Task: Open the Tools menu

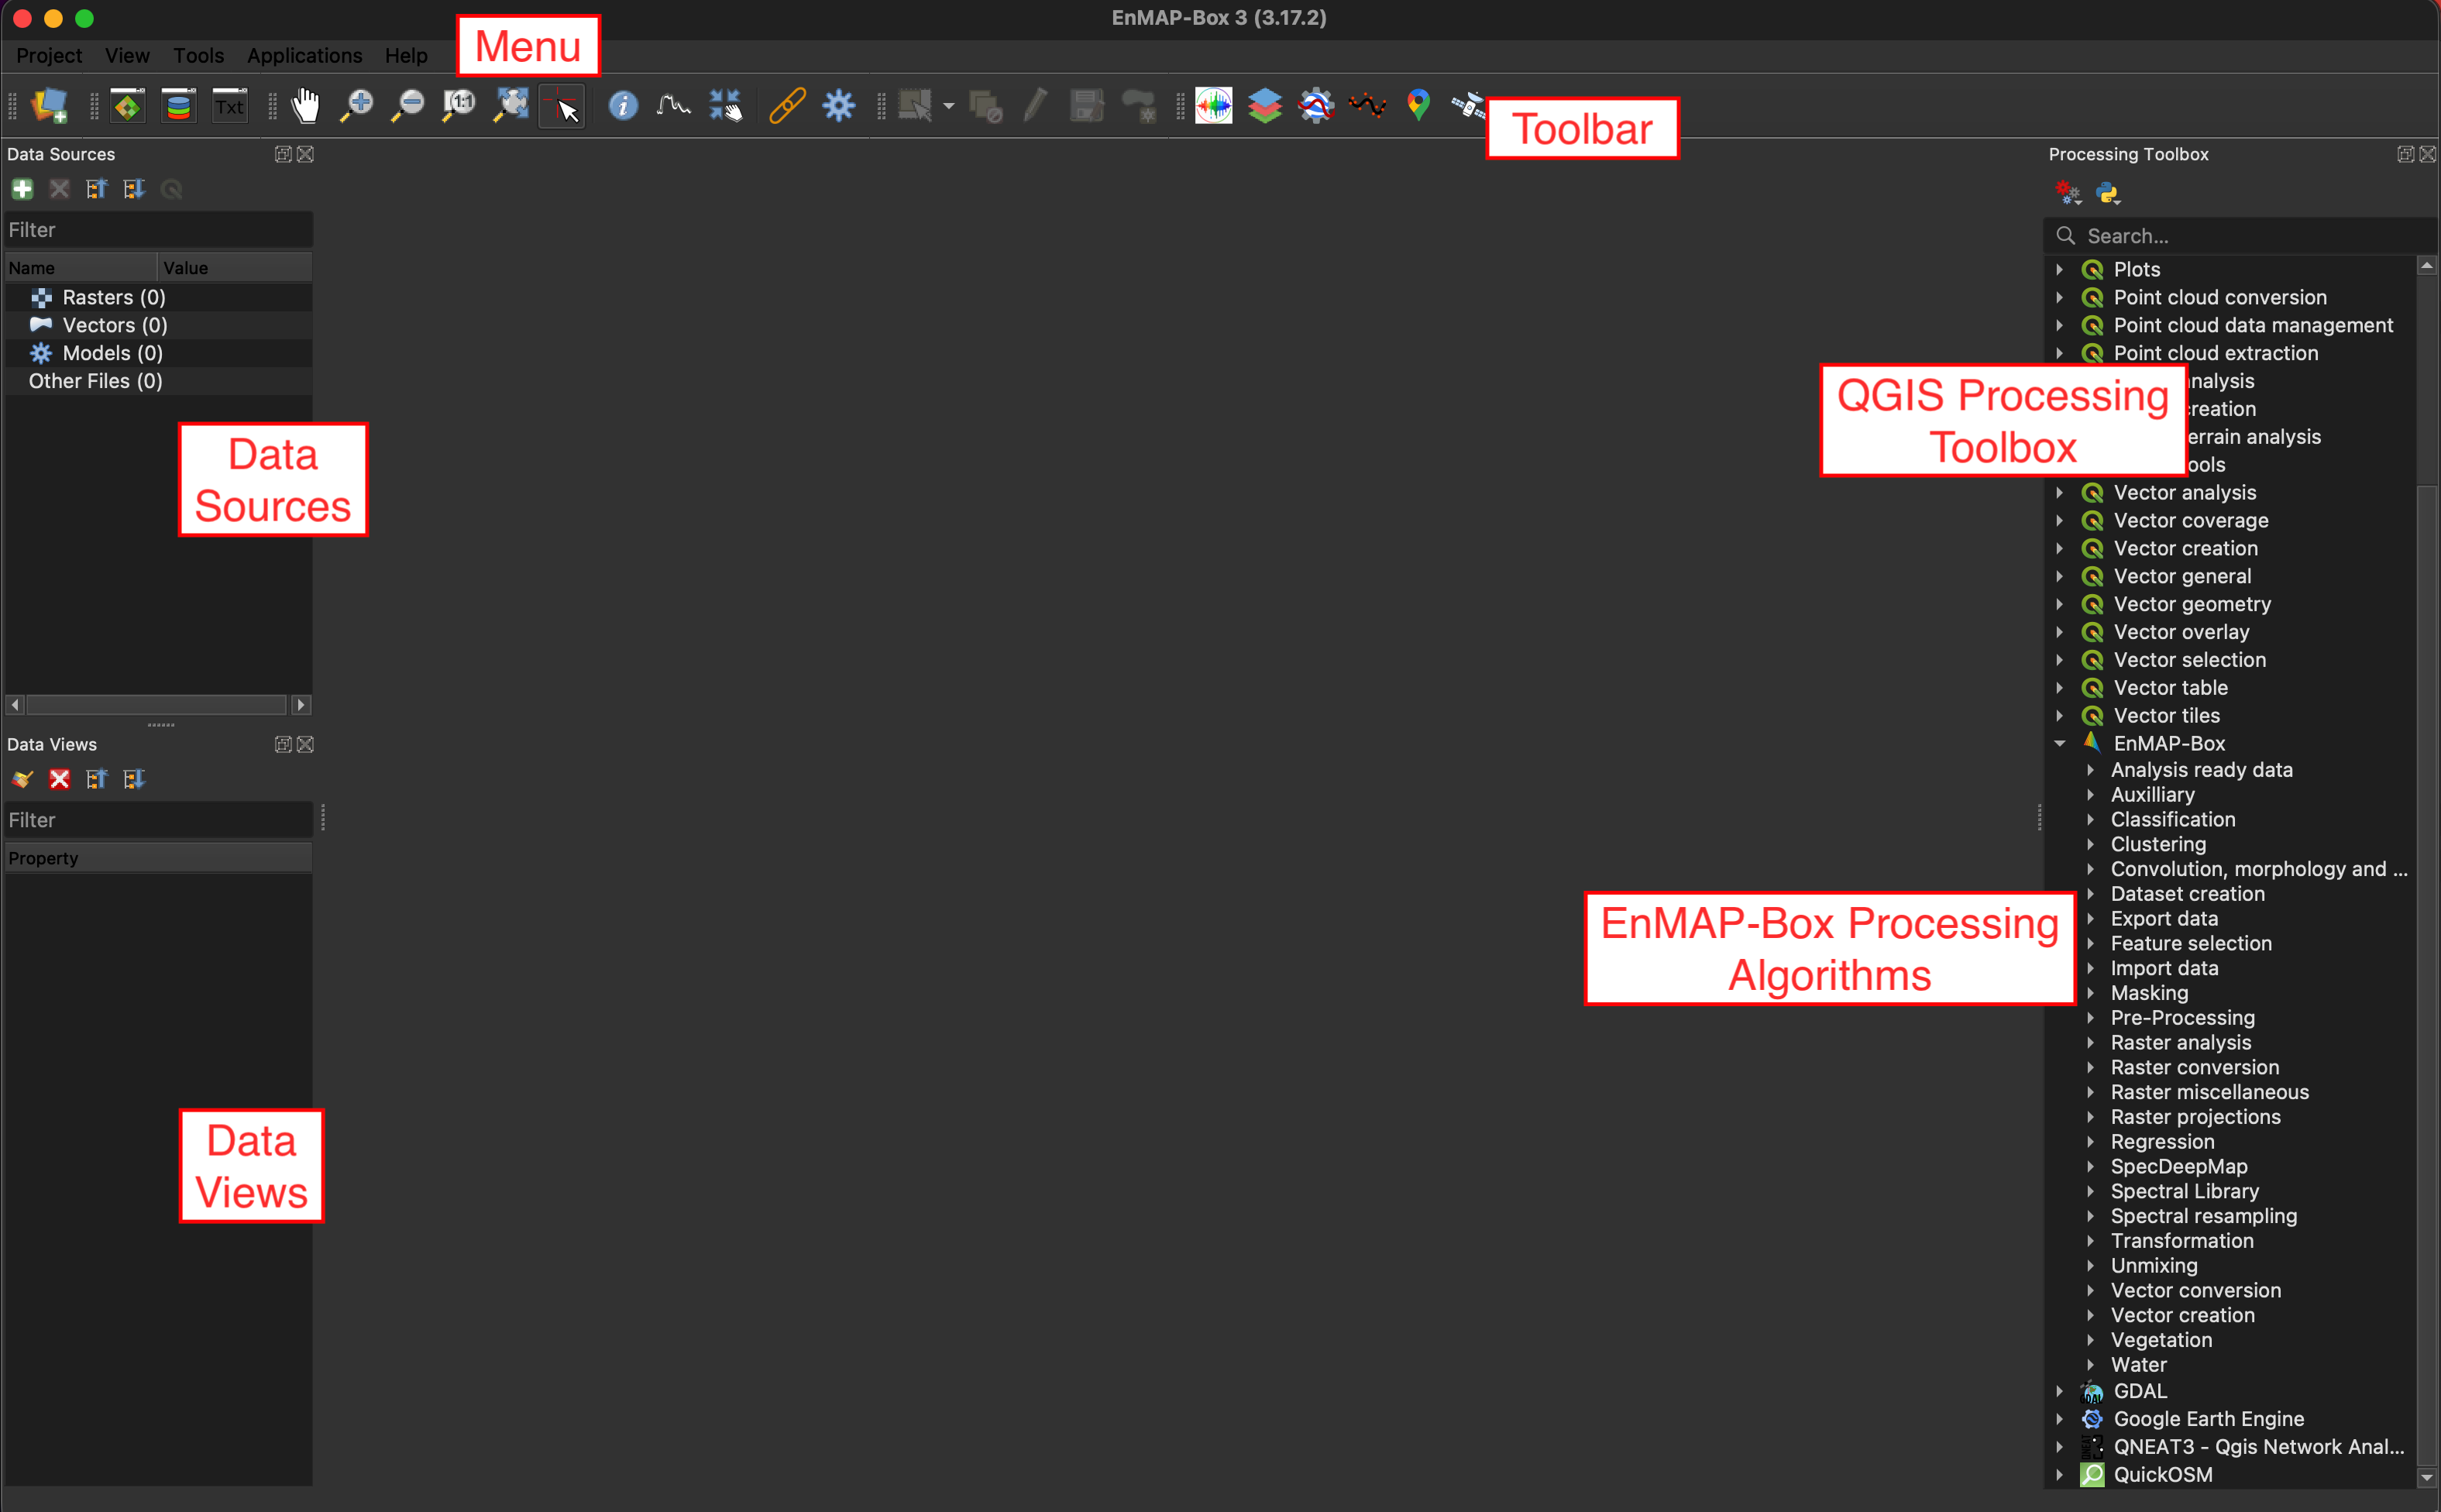Action: coord(199,56)
